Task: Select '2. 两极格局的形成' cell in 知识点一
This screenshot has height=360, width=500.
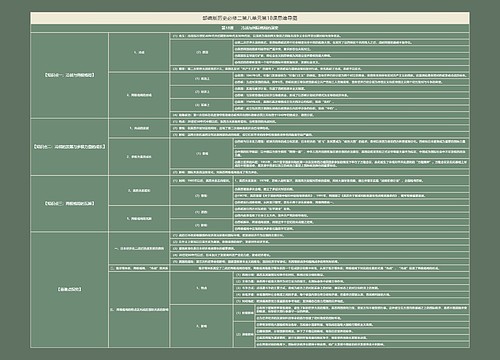Action: pyautogui.click(x=139, y=95)
